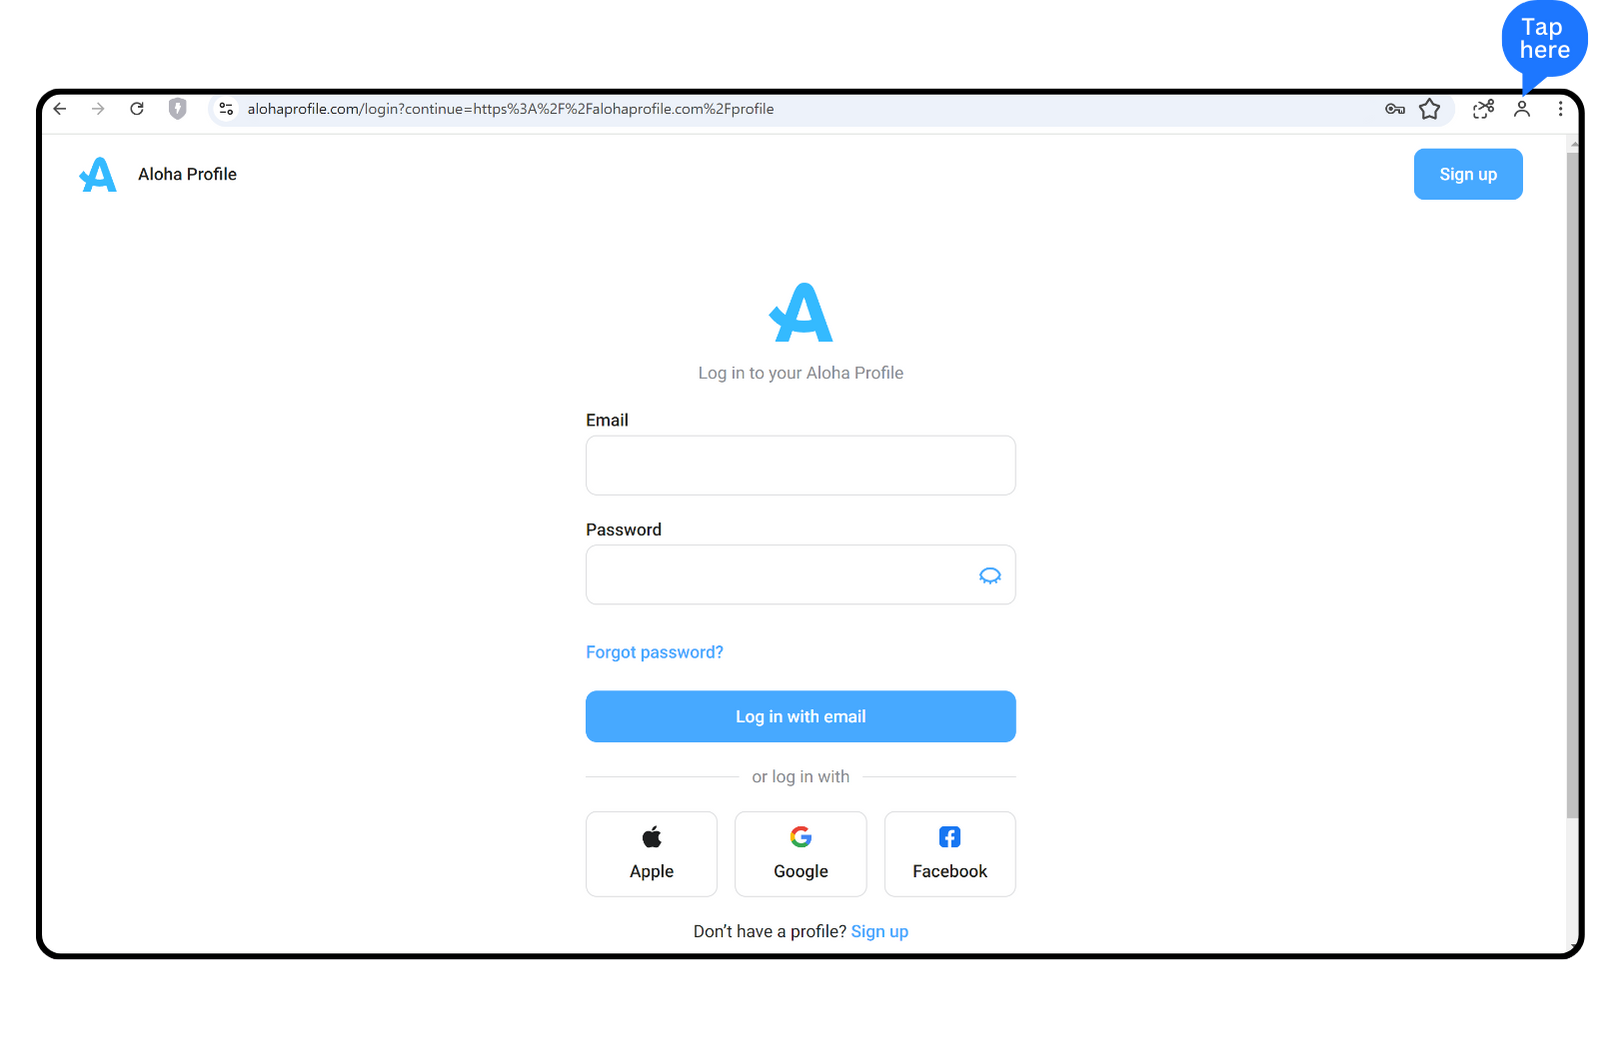
Task: Open the Forgot password link
Action: click(654, 652)
